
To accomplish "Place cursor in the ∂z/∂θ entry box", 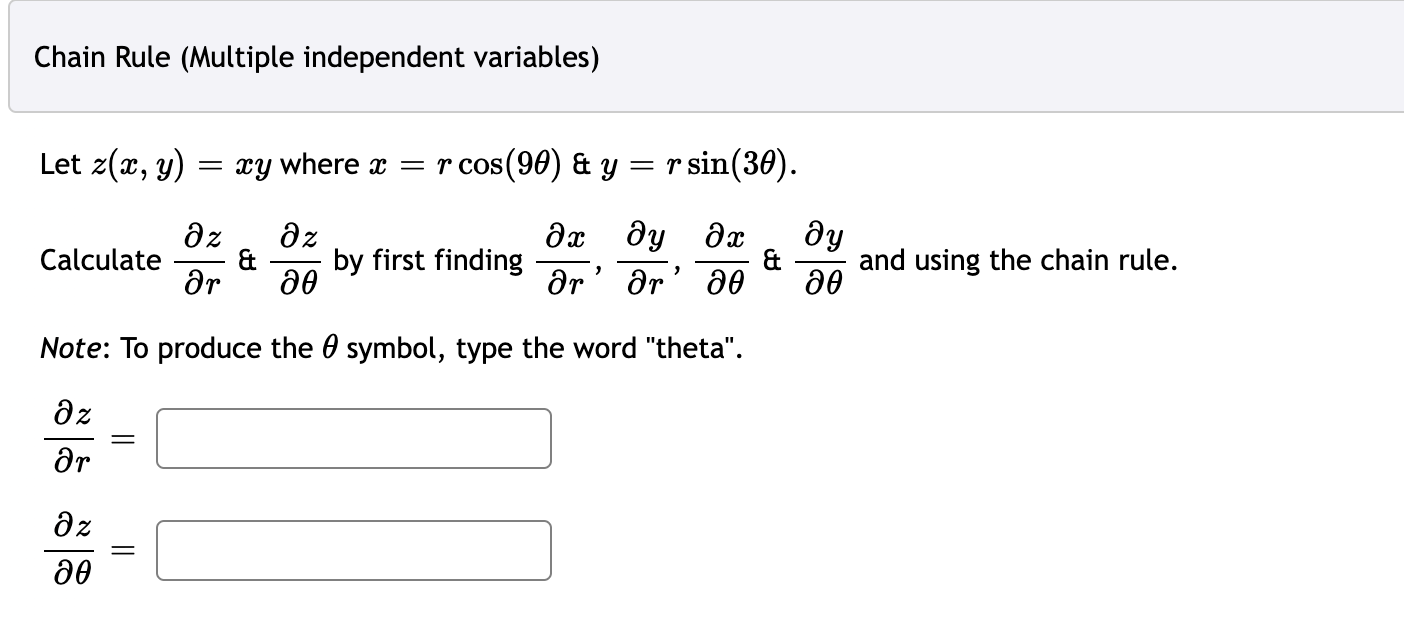I will pyautogui.click(x=353, y=550).
